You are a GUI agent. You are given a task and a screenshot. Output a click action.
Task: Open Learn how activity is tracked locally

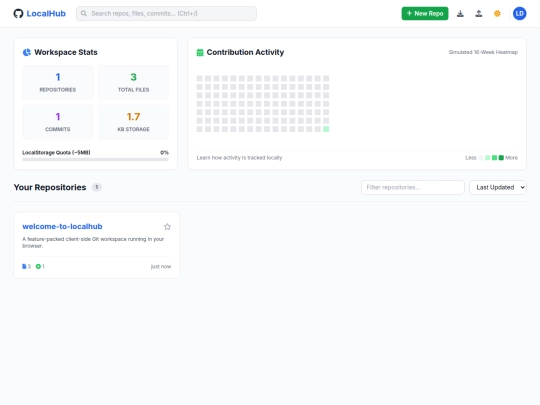[x=239, y=158]
